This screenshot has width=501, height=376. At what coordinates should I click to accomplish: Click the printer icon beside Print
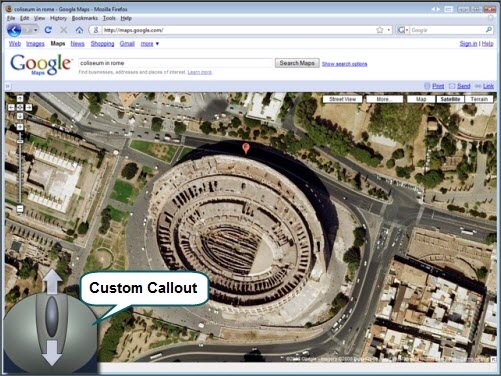427,86
